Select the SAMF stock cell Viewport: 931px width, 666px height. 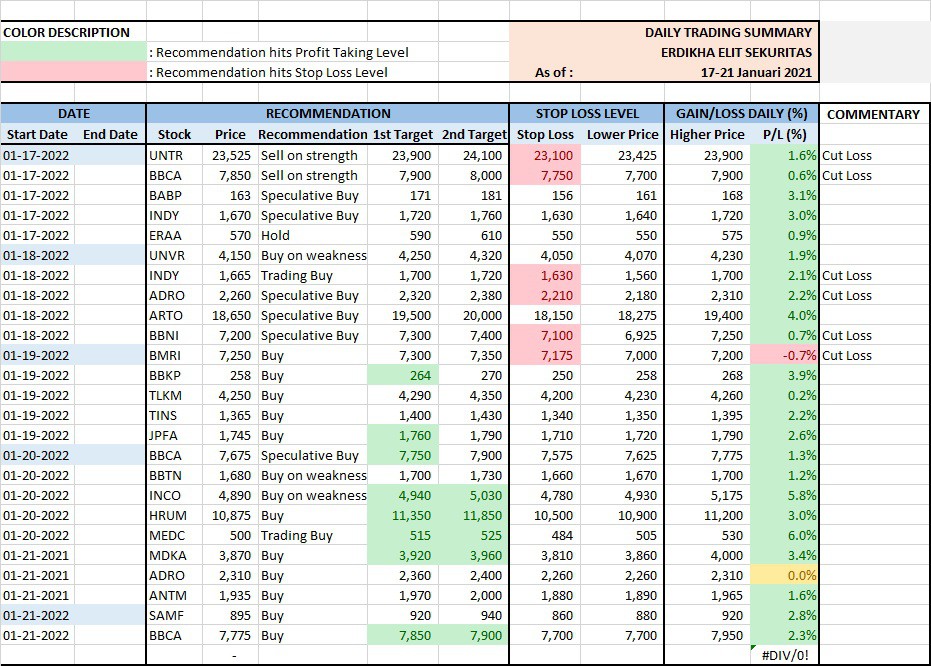(166, 615)
